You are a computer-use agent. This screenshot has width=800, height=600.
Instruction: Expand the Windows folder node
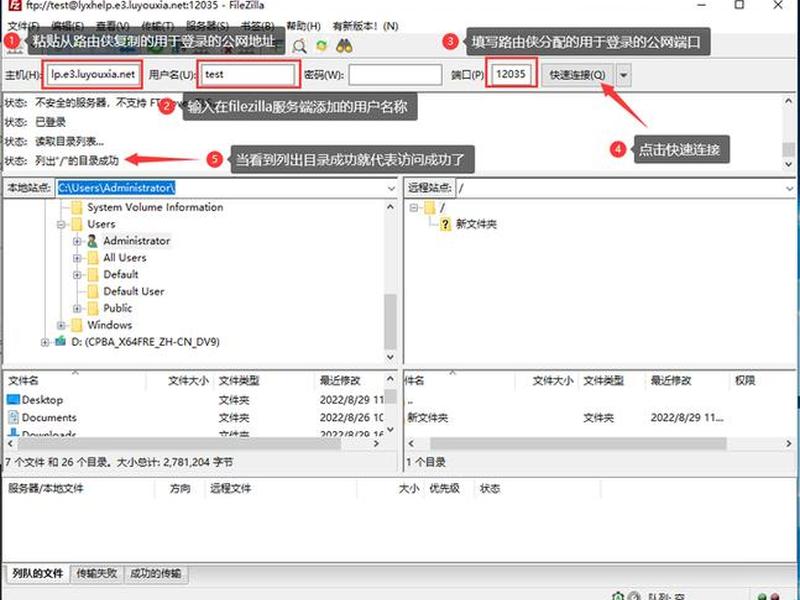[x=61, y=325]
